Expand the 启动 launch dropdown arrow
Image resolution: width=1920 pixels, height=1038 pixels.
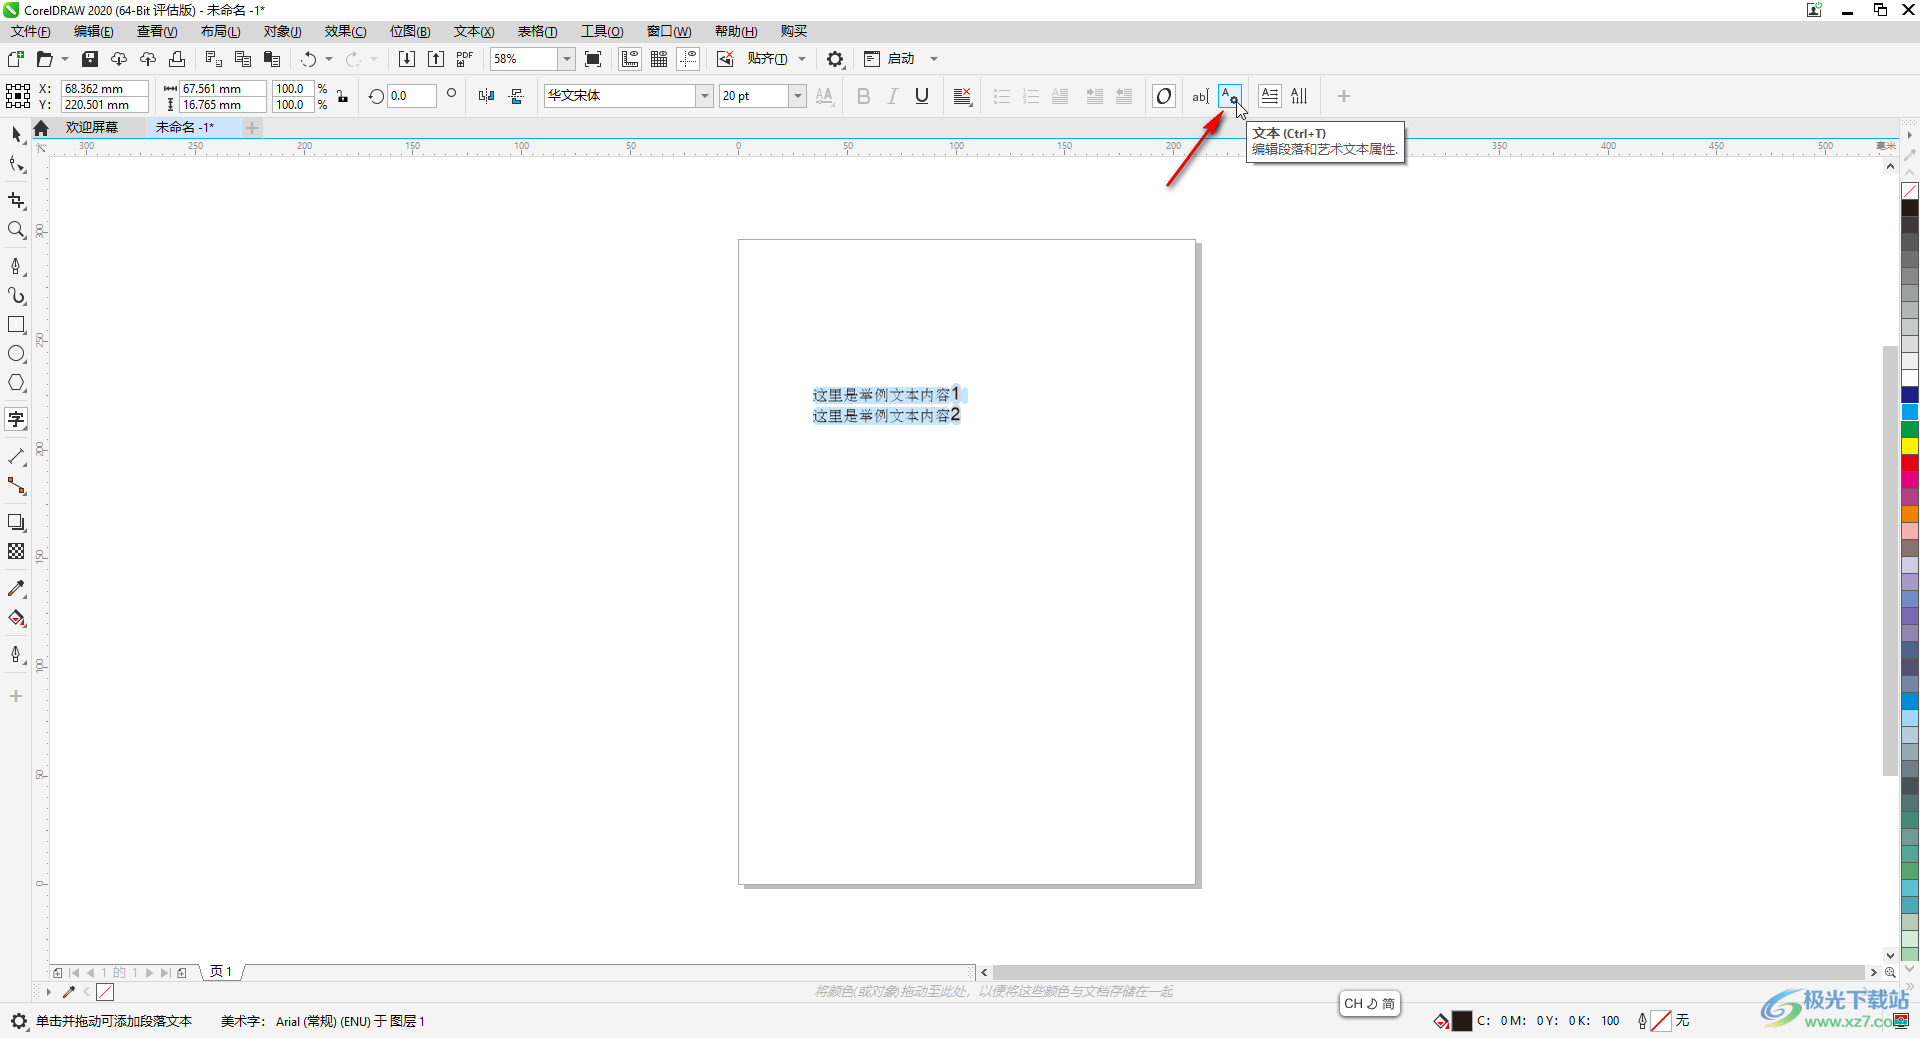click(934, 59)
